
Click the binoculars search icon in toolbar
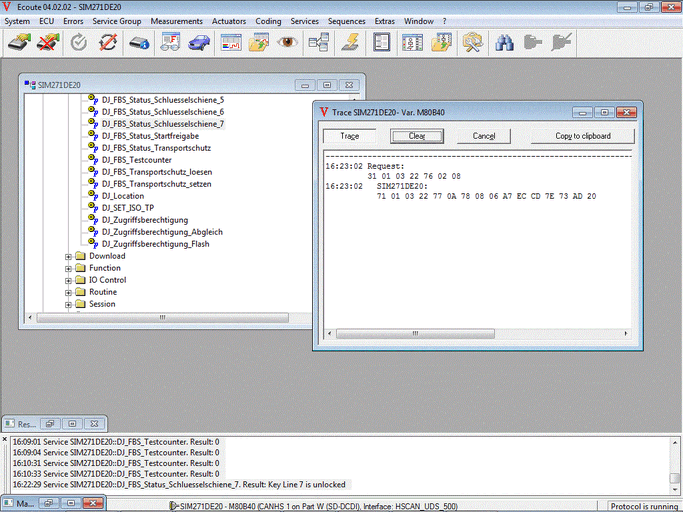pyautogui.click(x=504, y=43)
